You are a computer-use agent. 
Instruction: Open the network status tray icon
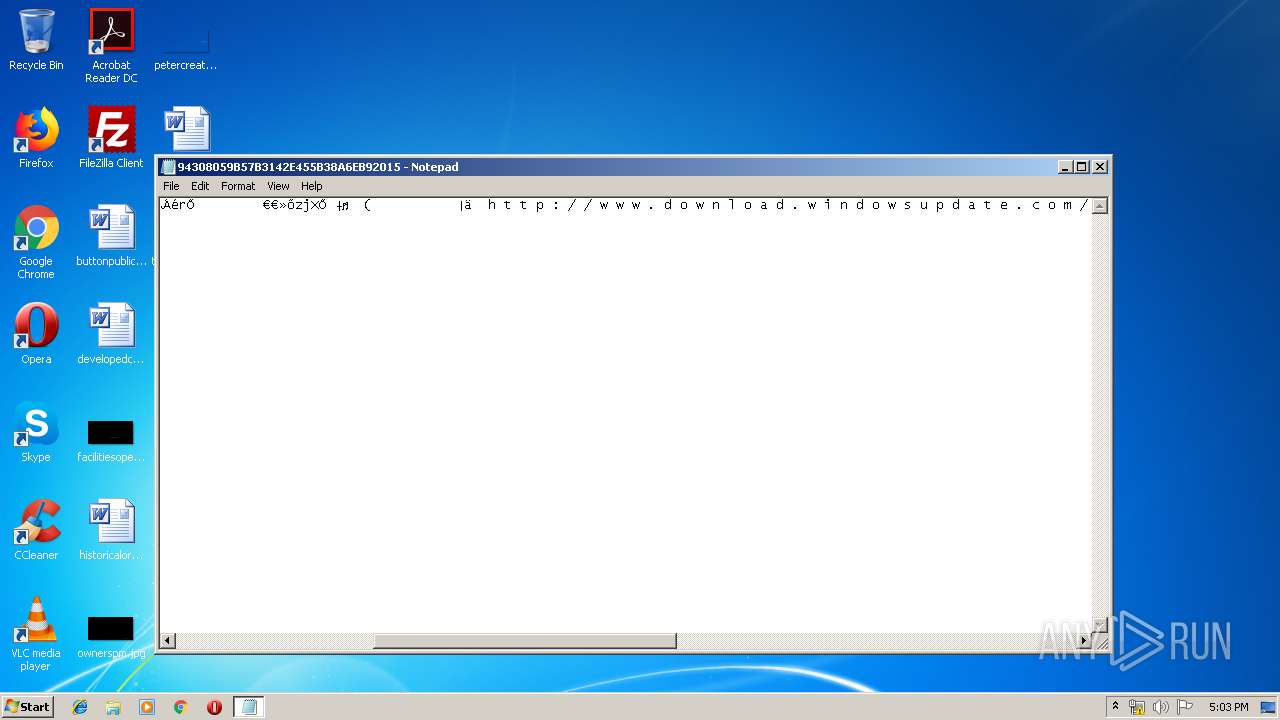click(1137, 707)
